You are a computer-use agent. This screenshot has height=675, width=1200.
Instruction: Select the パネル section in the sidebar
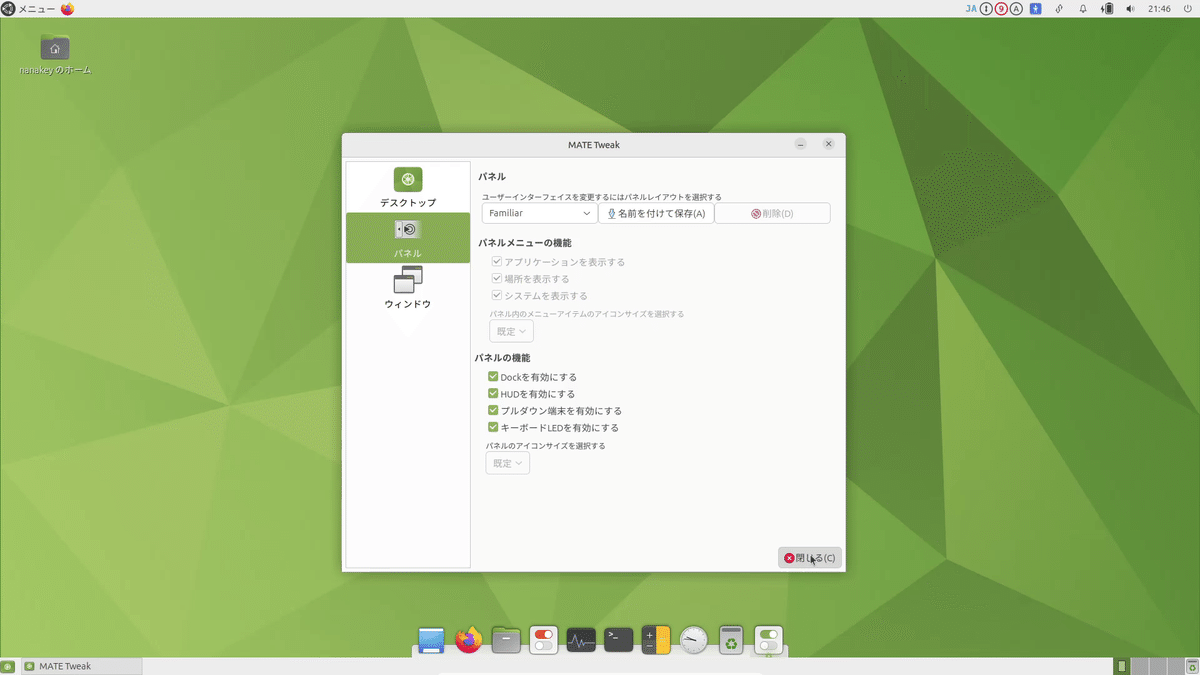click(408, 238)
